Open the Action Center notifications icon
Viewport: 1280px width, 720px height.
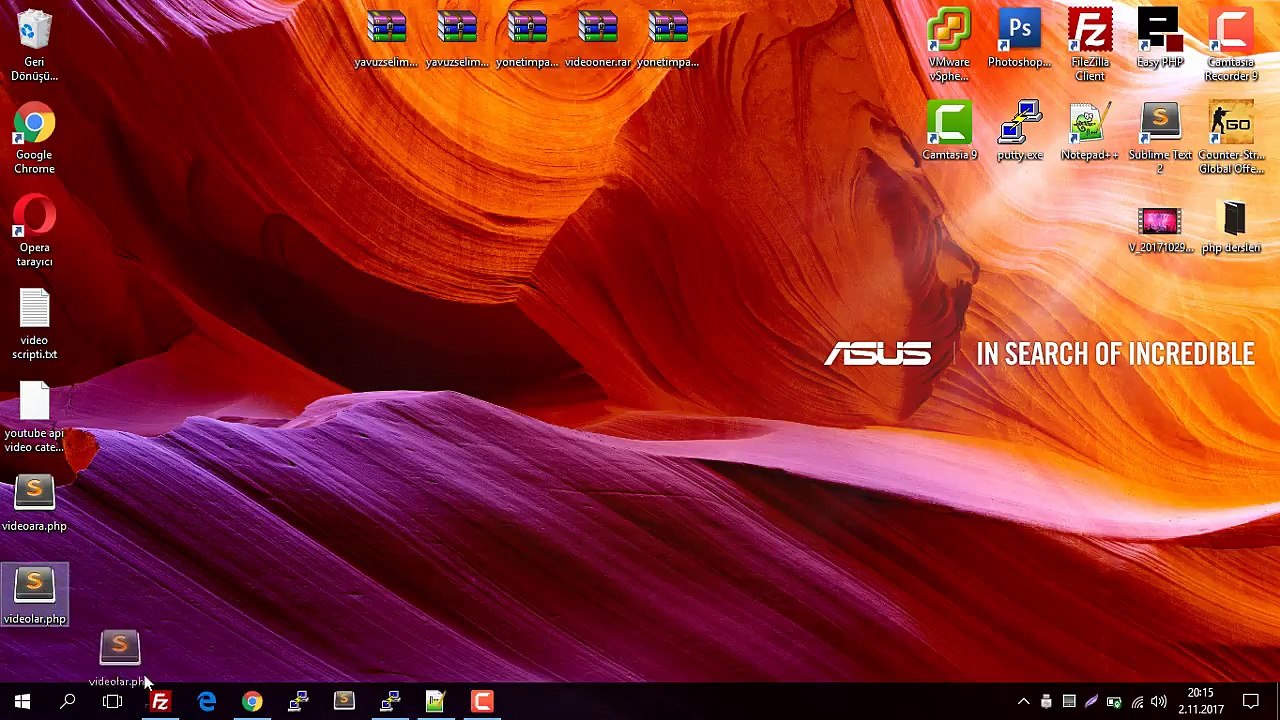click(x=1251, y=702)
